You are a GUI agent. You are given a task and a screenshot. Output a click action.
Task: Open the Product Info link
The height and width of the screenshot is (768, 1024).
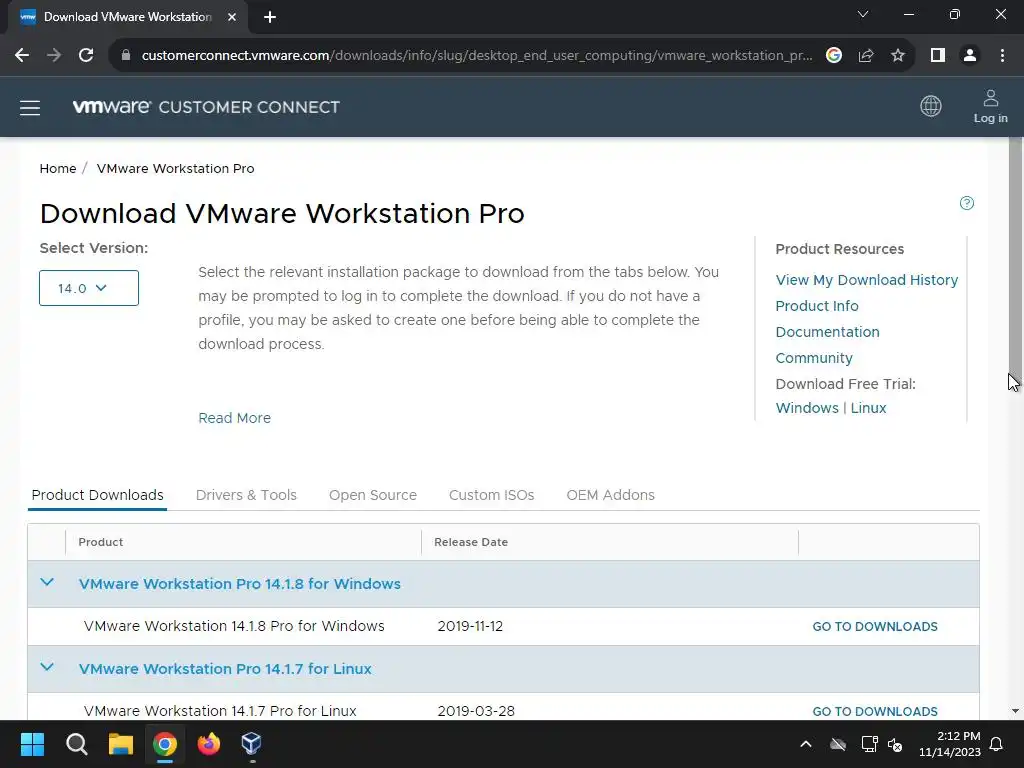[817, 306]
